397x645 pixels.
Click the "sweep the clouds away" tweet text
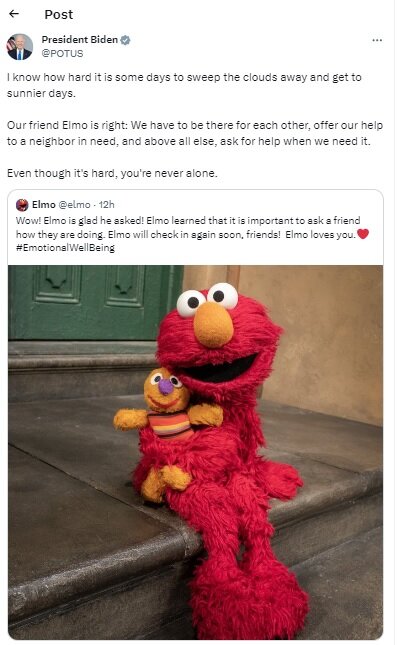coord(184,85)
